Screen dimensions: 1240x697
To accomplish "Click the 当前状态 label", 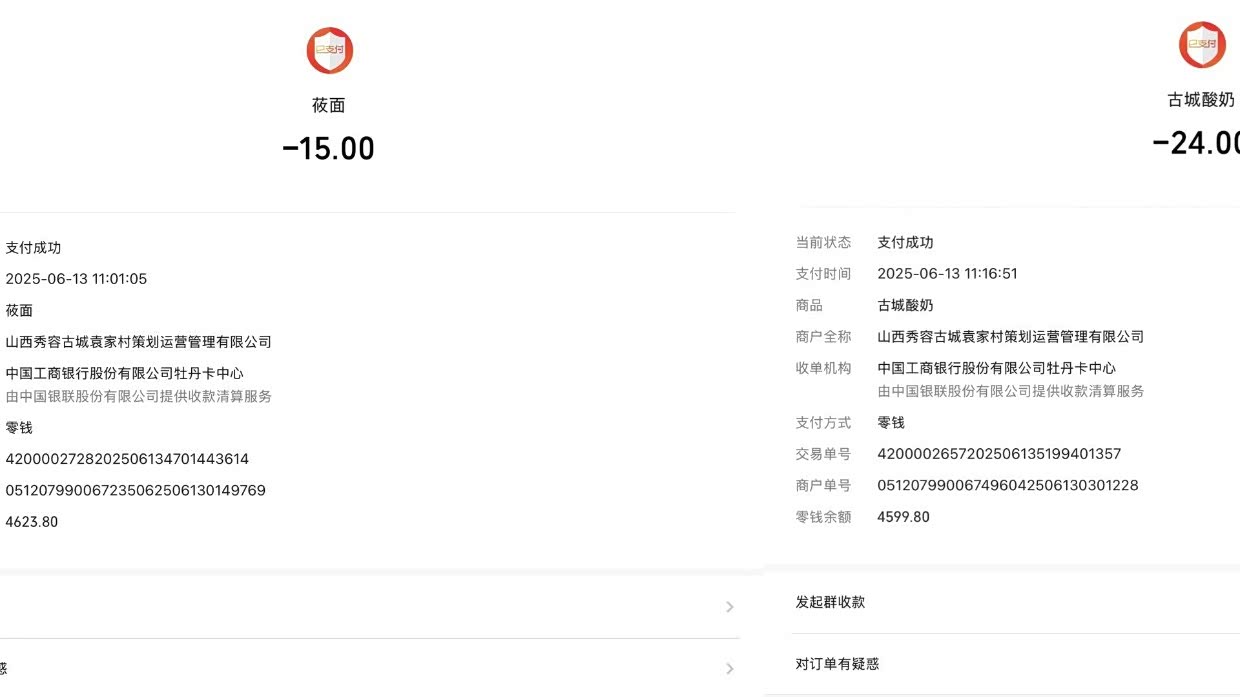I will point(823,242).
